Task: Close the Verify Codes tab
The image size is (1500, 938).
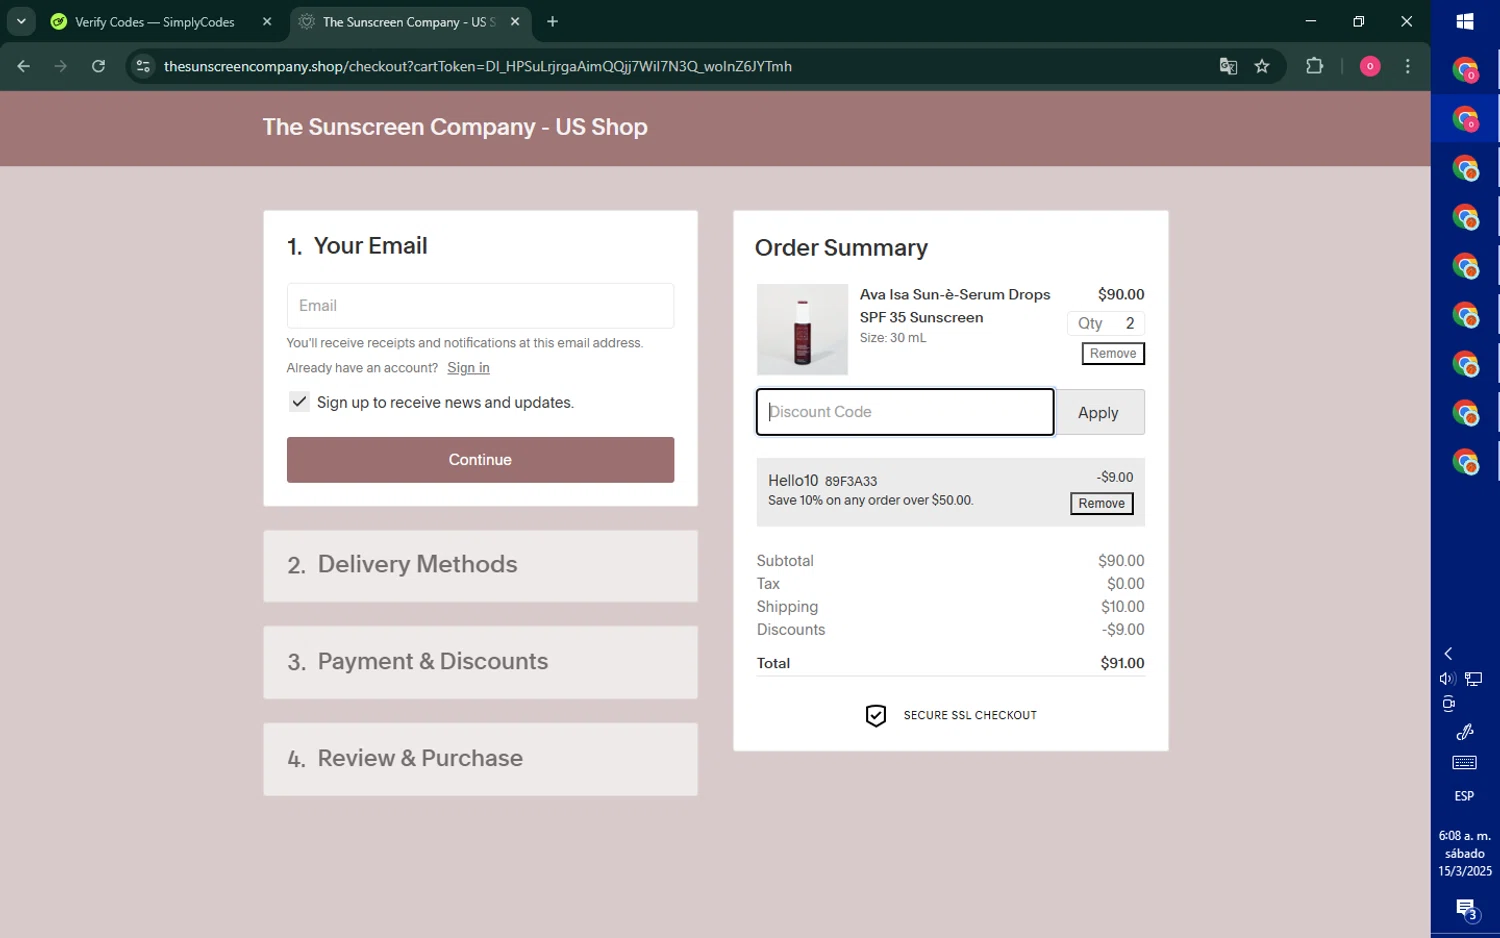Action: coord(267,22)
